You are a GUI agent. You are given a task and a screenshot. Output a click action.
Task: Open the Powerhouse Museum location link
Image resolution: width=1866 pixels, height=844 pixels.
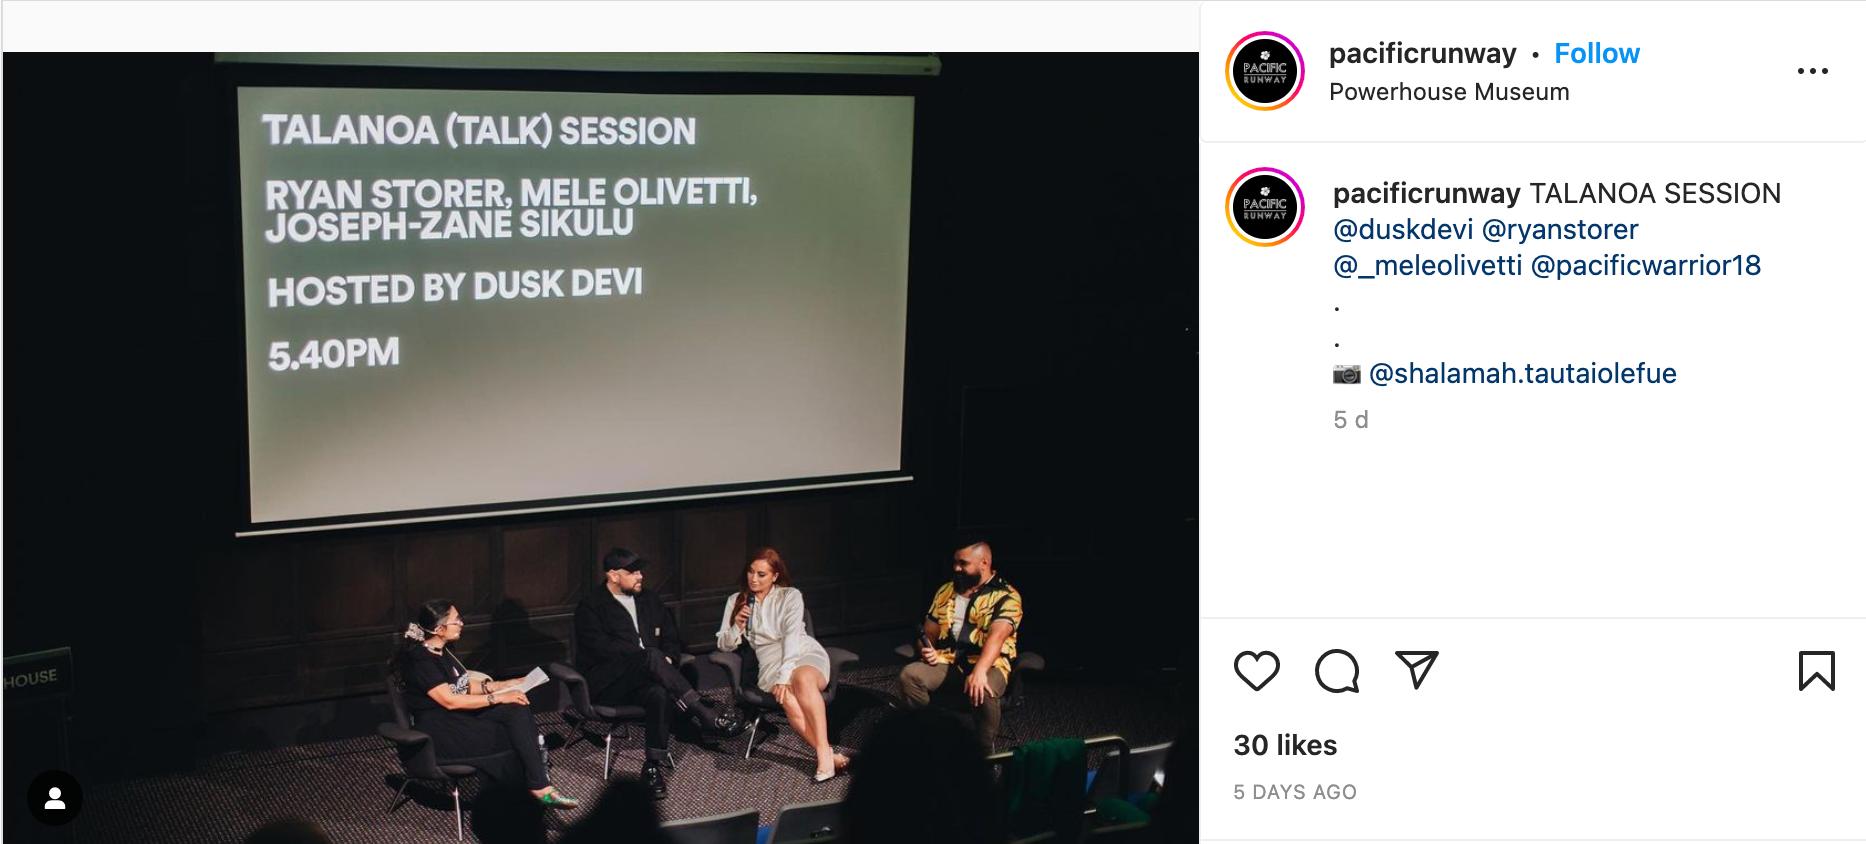point(1448,92)
